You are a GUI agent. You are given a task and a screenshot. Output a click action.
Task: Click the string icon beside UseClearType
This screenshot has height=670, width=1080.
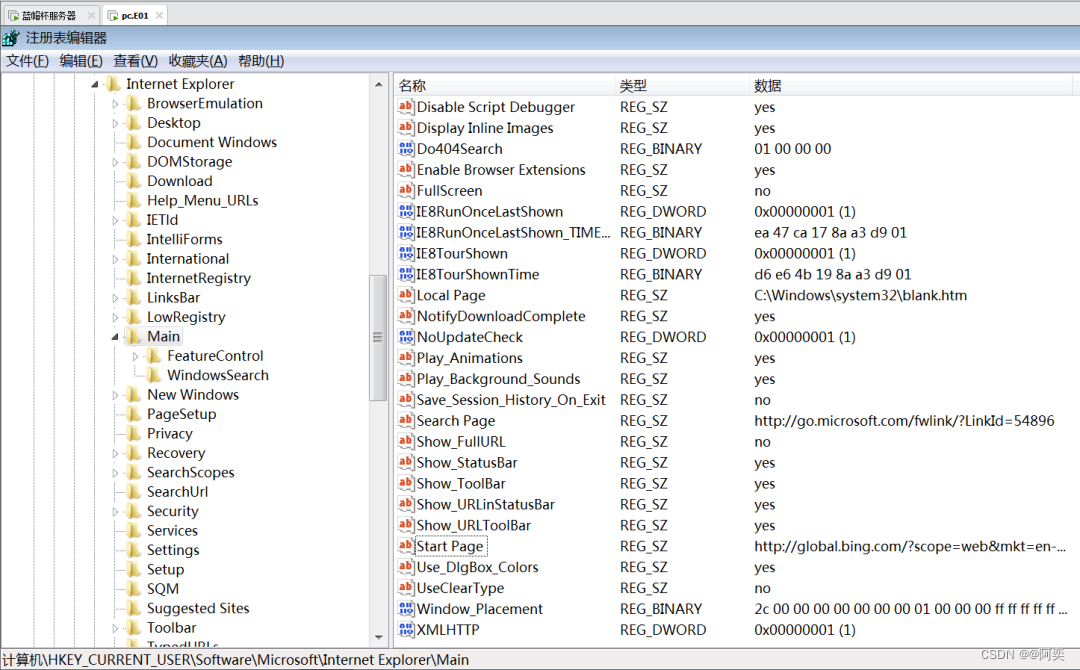coord(406,587)
